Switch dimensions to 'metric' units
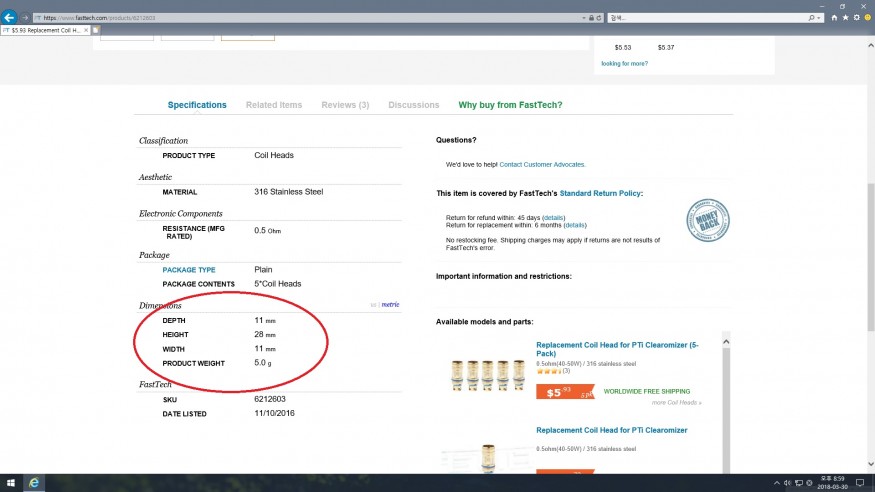This screenshot has height=492, width=875. 390,305
